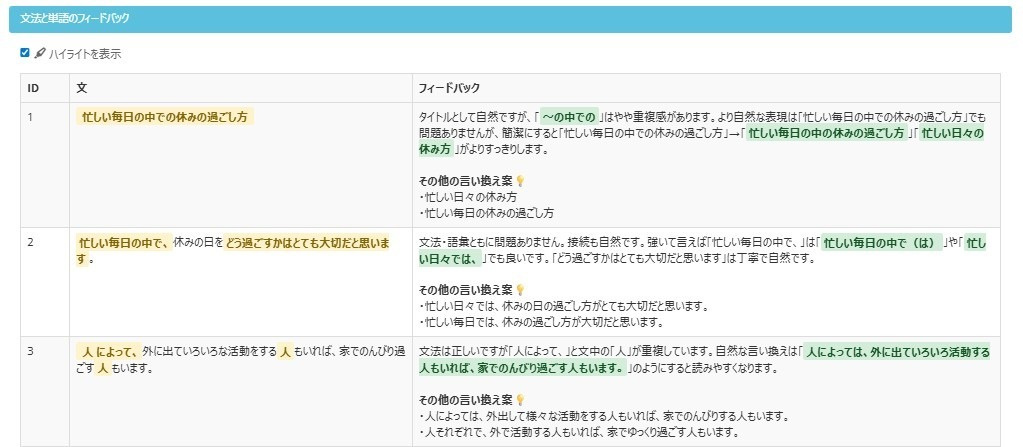The width and height of the screenshot is (1023, 447).
Task: Select the ID cell of row 1
Action: click(x=31, y=116)
